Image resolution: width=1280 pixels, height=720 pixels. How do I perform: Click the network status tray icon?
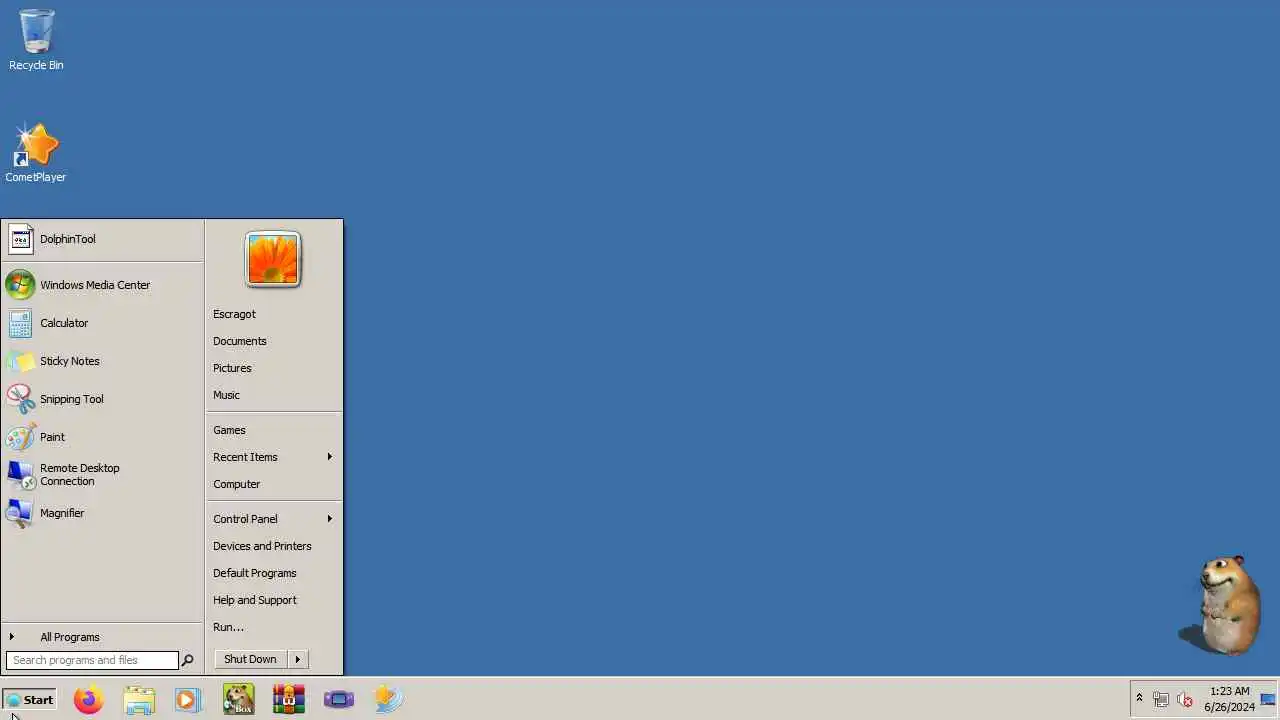pos(1161,699)
